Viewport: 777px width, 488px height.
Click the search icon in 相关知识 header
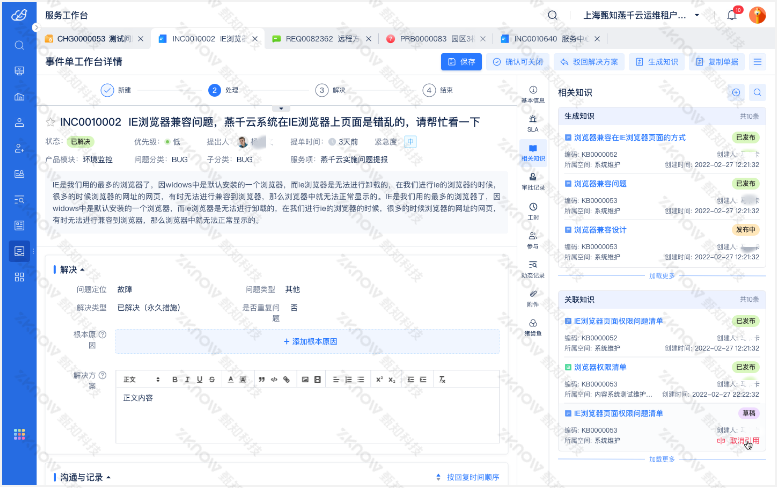tap(757, 92)
